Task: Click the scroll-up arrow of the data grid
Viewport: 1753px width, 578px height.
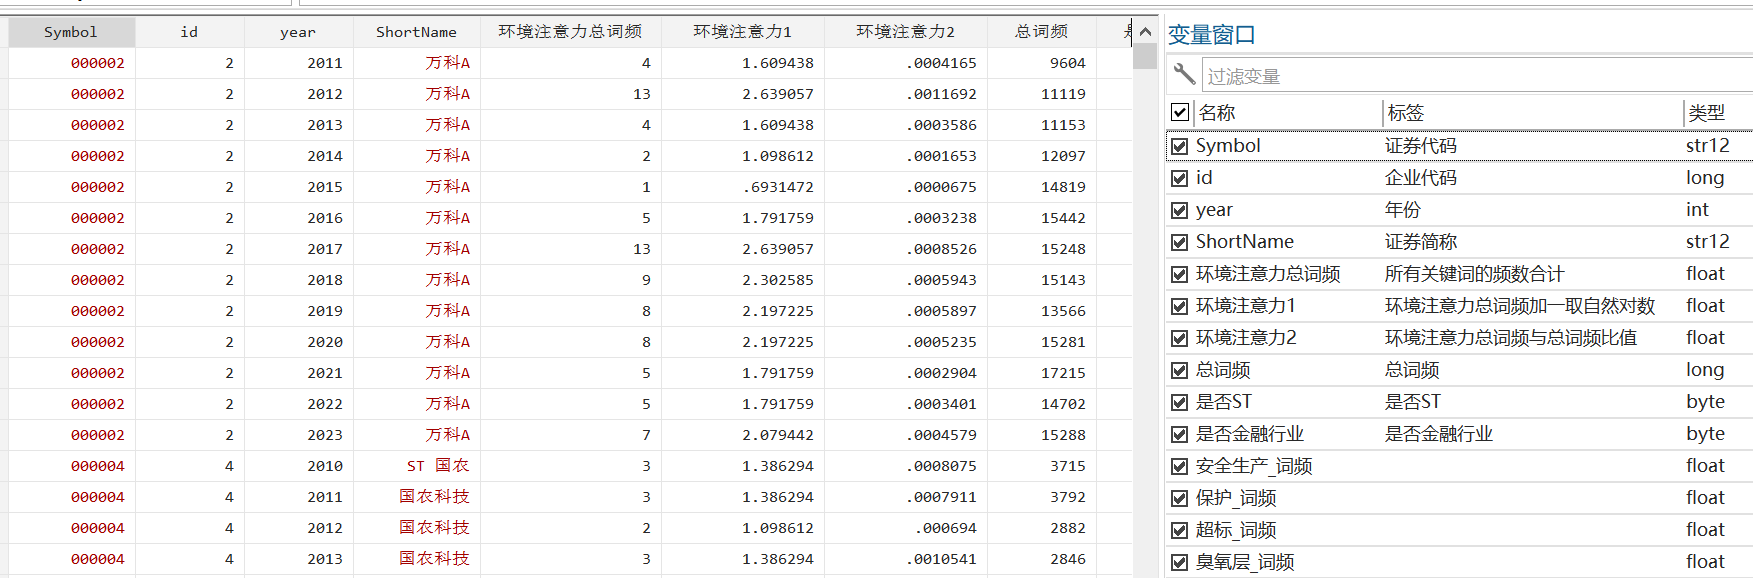Action: (x=1145, y=32)
